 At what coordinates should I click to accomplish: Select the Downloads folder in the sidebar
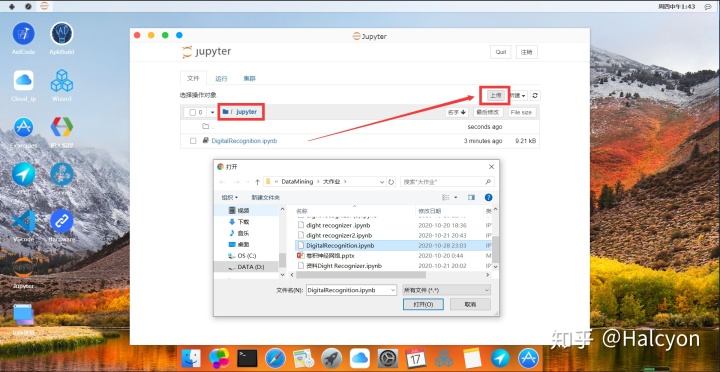[246, 222]
